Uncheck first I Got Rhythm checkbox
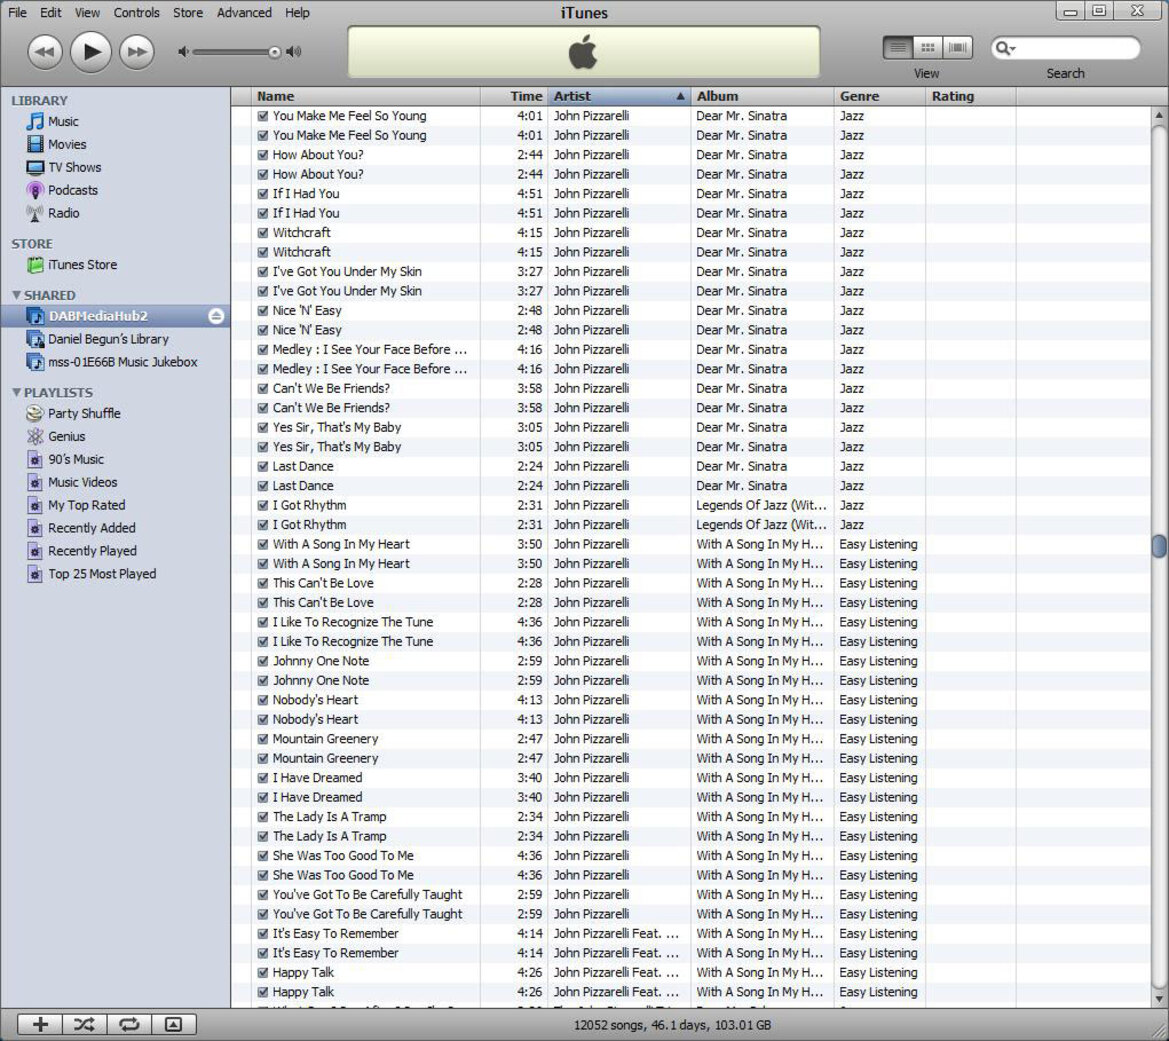This screenshot has width=1169, height=1041. pos(262,505)
